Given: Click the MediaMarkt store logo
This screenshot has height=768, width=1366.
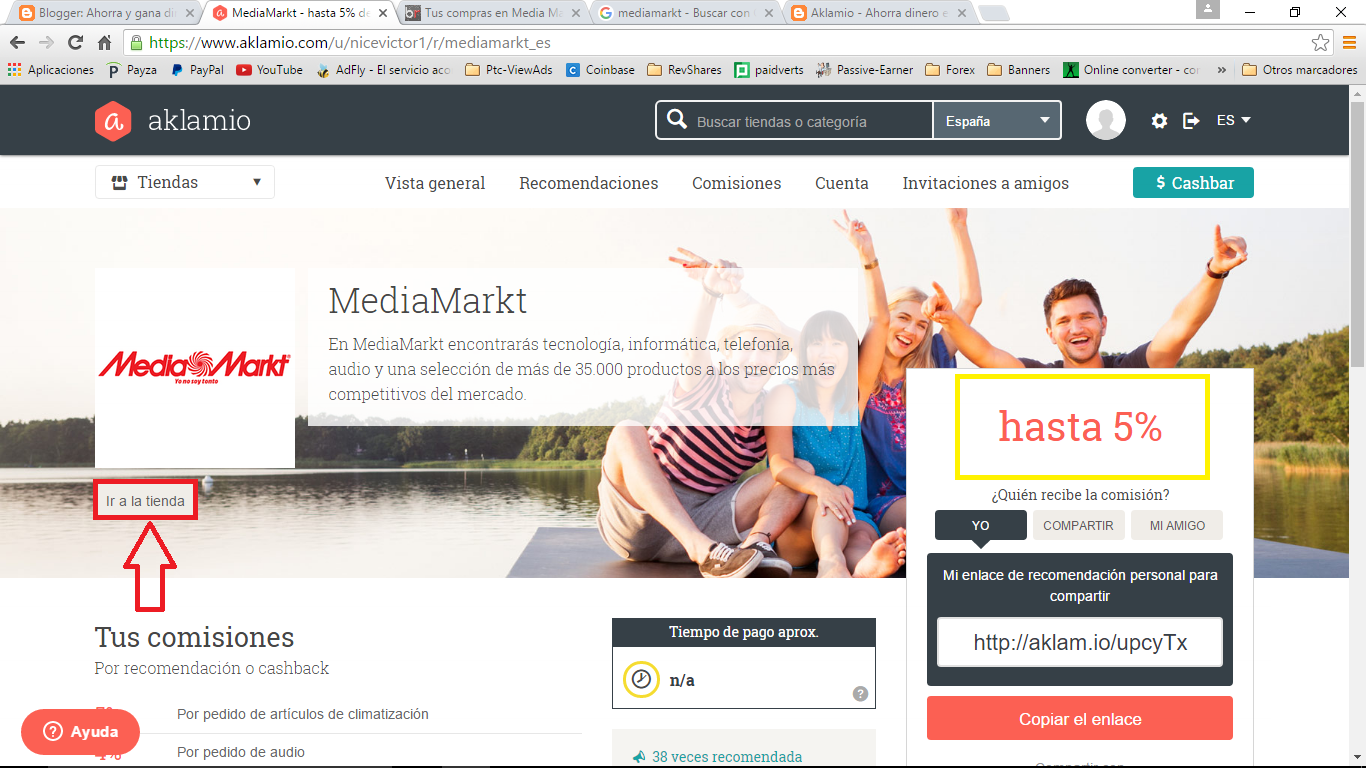Looking at the screenshot, I should (195, 367).
